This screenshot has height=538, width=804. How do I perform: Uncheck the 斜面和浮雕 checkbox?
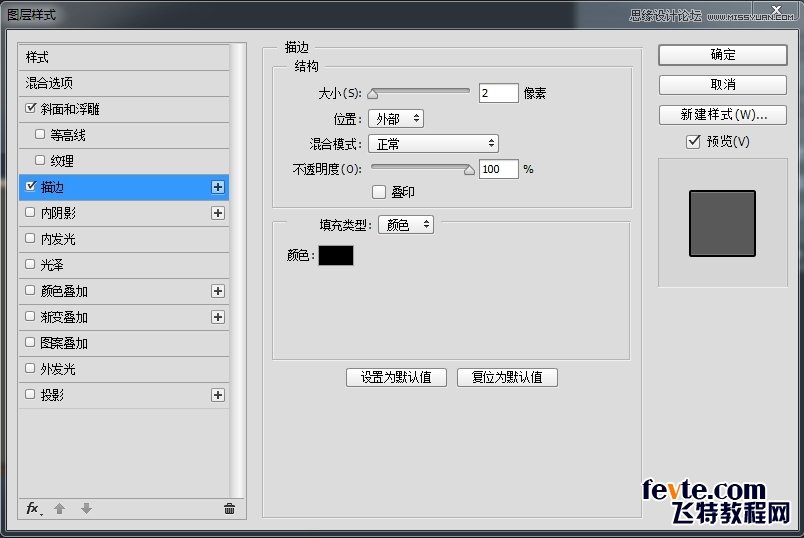pos(31,108)
